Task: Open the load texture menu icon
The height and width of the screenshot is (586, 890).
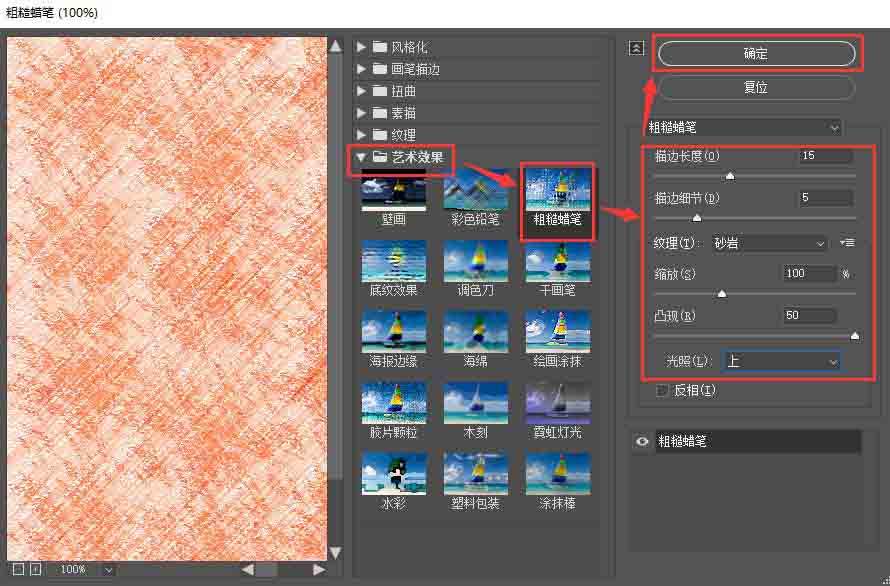Action: [847, 243]
